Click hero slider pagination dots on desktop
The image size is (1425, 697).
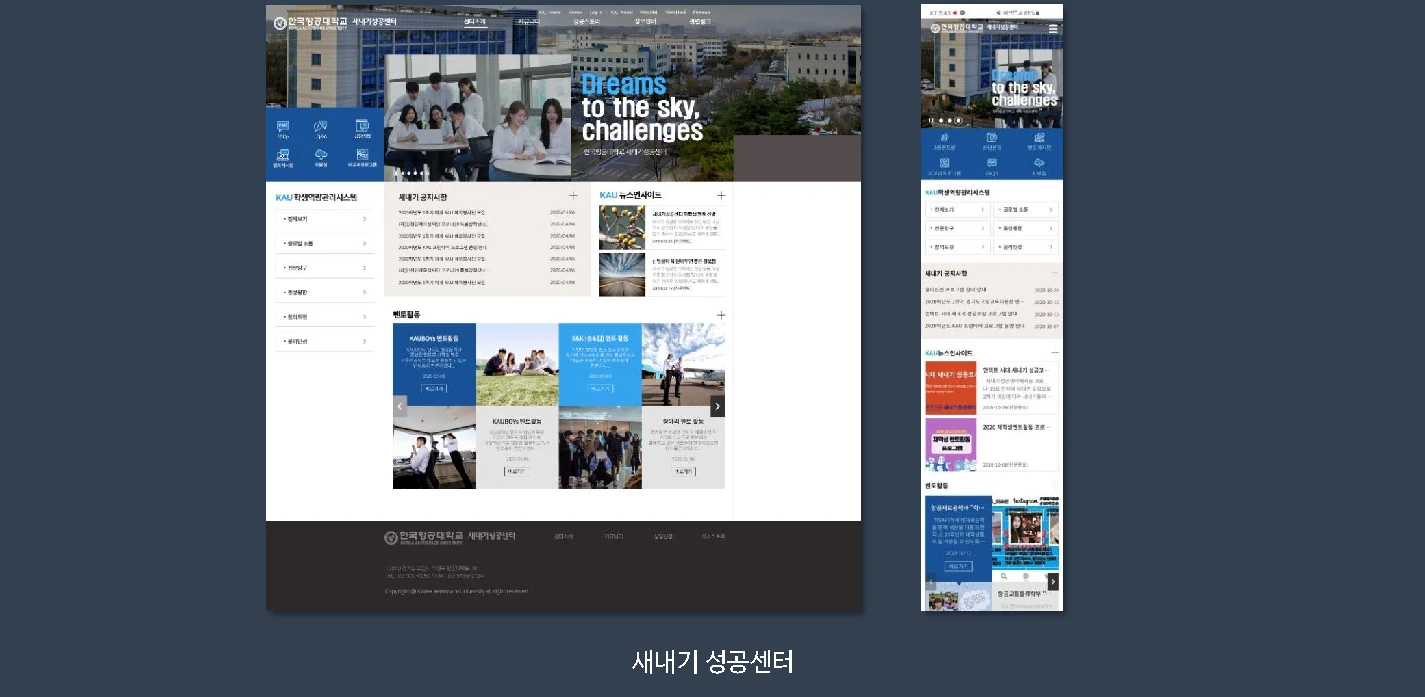[x=411, y=173]
